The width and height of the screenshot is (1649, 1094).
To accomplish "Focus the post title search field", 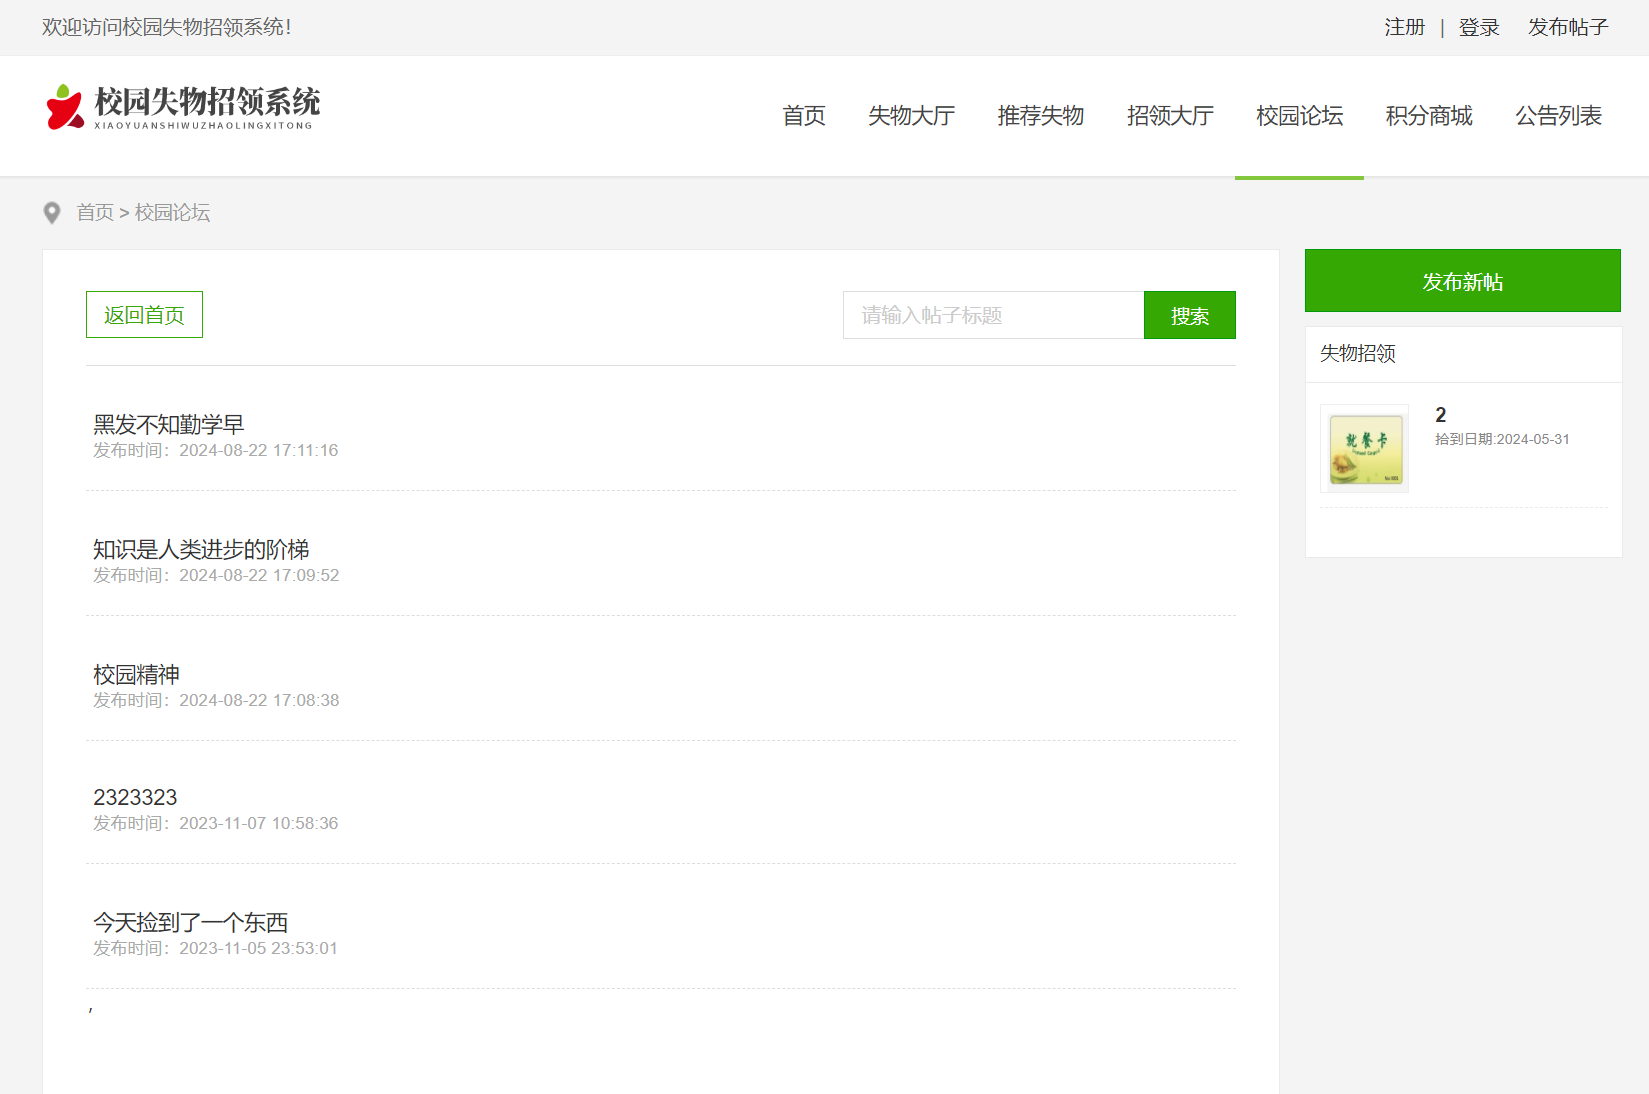I will (993, 315).
